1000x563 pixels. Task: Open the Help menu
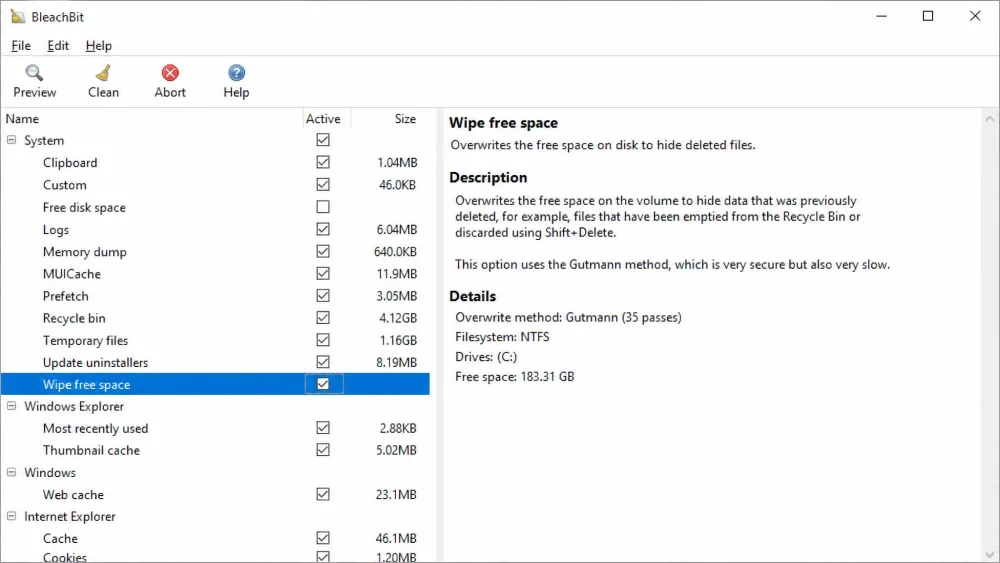(x=98, y=45)
